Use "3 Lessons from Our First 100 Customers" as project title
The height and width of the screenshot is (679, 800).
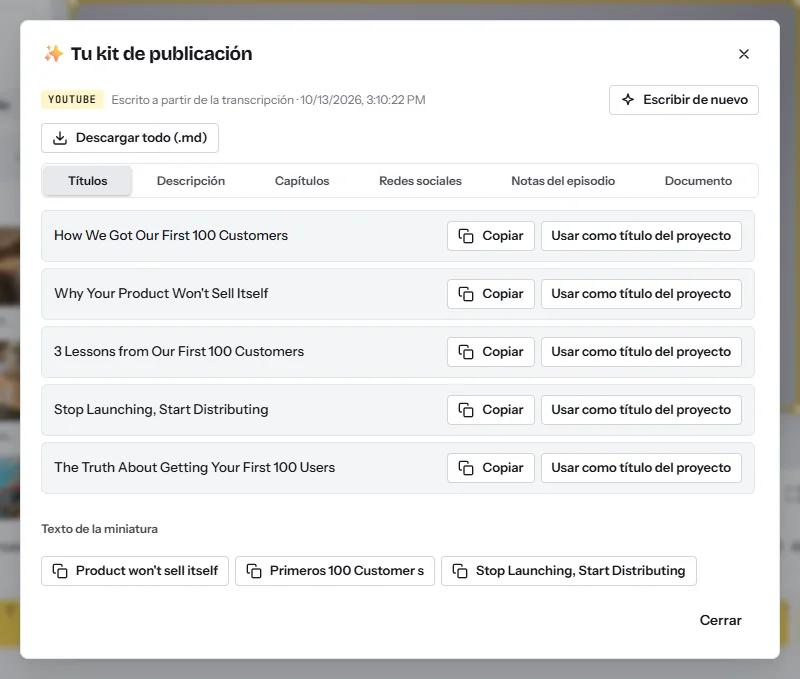[641, 352]
